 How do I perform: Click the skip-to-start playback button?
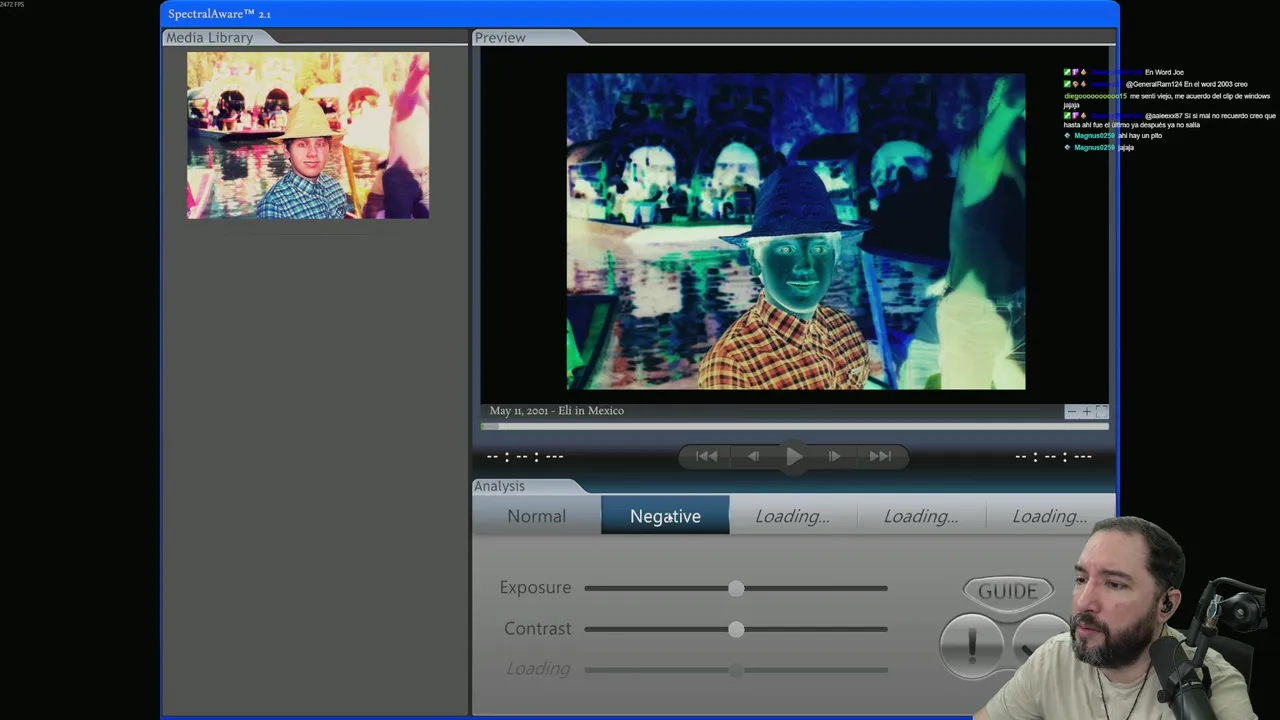pyautogui.click(x=707, y=456)
